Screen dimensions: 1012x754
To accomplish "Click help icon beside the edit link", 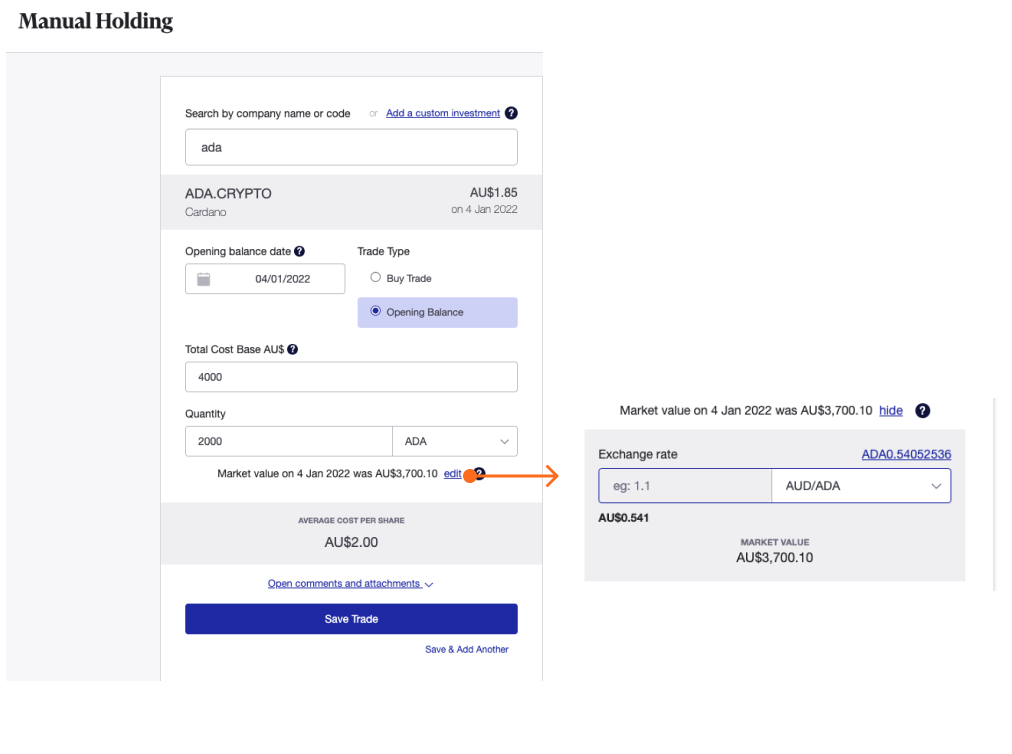I will [480, 474].
